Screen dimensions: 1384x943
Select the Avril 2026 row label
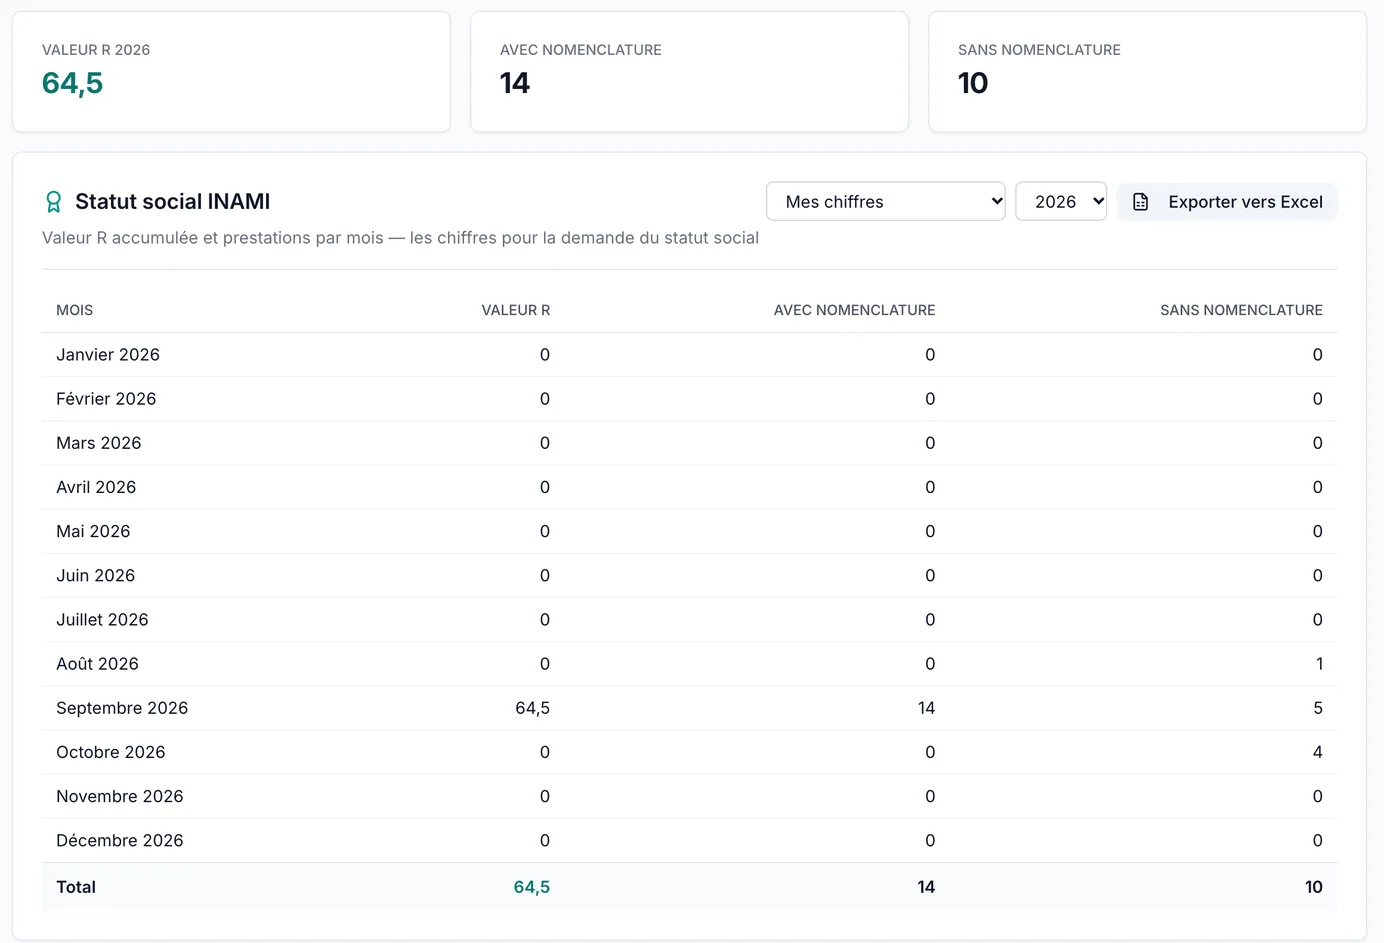96,487
